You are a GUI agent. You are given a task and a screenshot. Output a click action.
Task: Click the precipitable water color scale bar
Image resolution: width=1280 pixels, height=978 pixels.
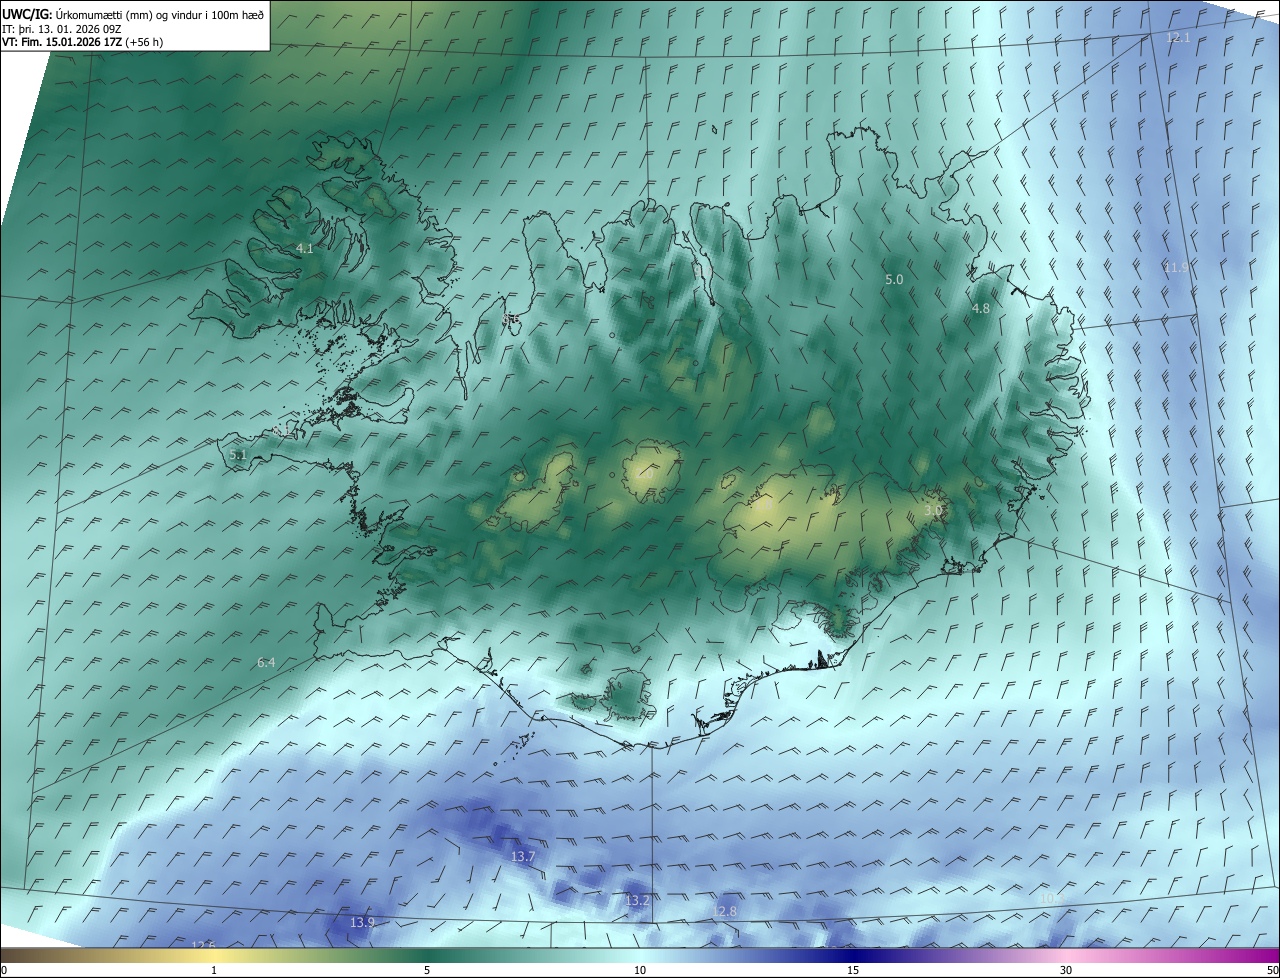640,955
